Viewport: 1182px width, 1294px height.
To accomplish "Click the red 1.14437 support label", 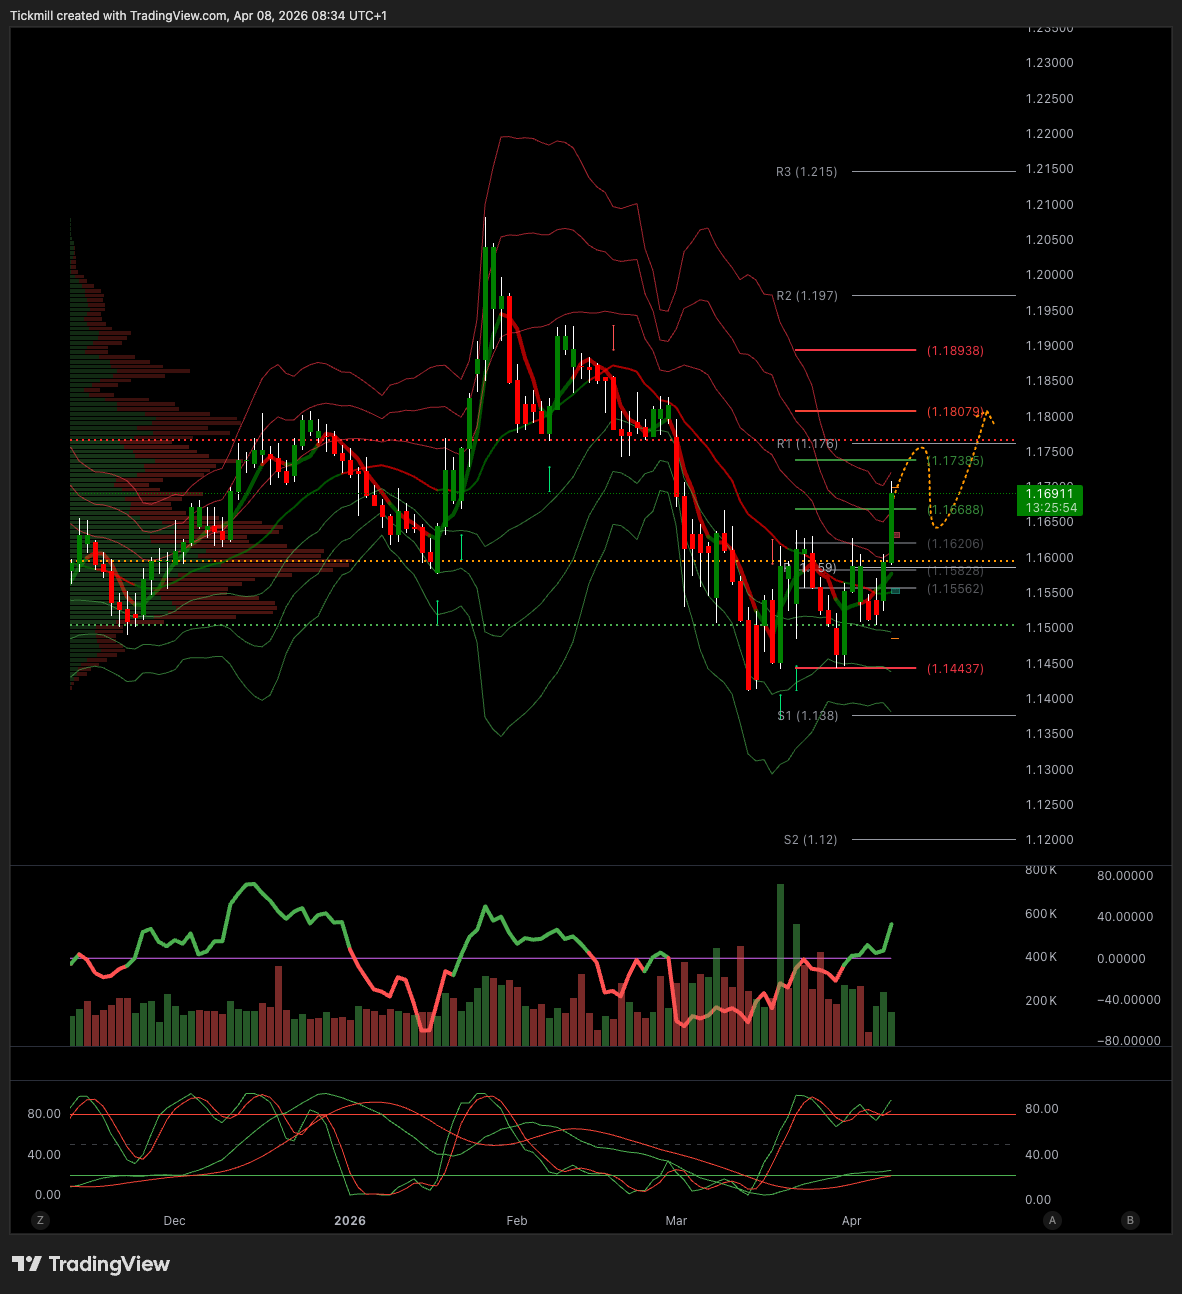I will point(955,669).
